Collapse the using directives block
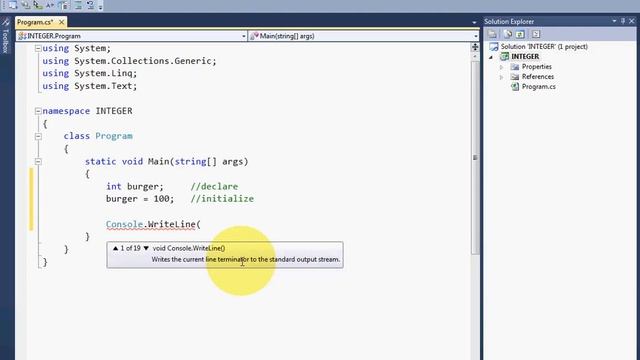The height and width of the screenshot is (360, 640). click(38, 49)
